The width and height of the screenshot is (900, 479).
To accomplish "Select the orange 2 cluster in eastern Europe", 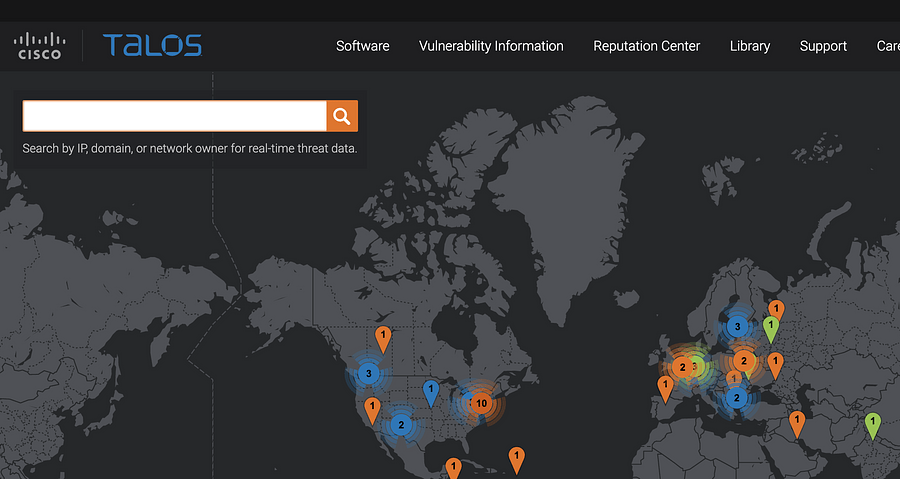I will pos(744,361).
